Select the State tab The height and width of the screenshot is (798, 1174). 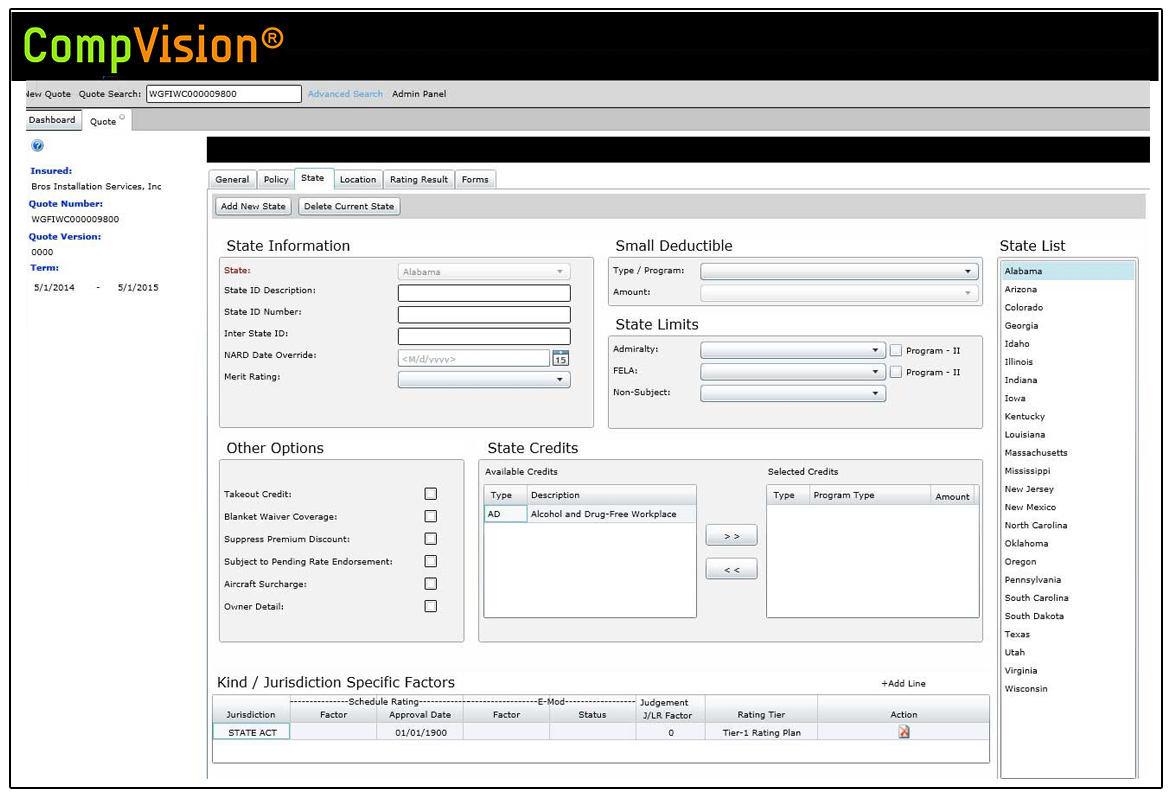[x=313, y=178]
